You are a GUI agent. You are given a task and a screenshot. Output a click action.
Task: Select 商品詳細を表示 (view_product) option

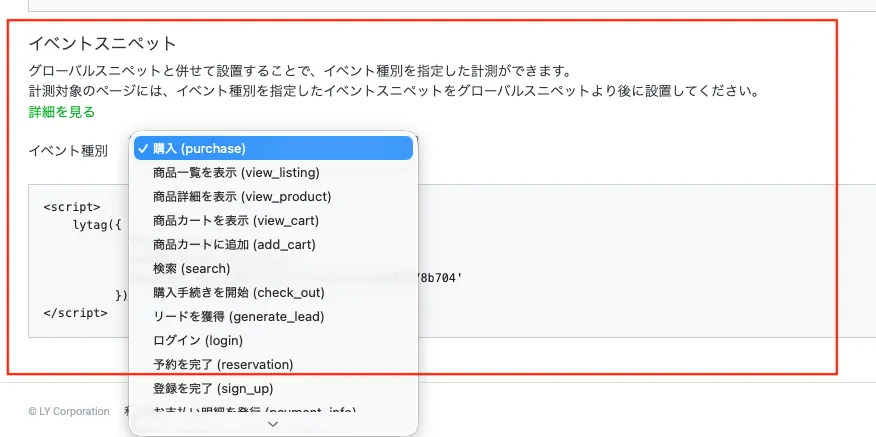pos(241,196)
